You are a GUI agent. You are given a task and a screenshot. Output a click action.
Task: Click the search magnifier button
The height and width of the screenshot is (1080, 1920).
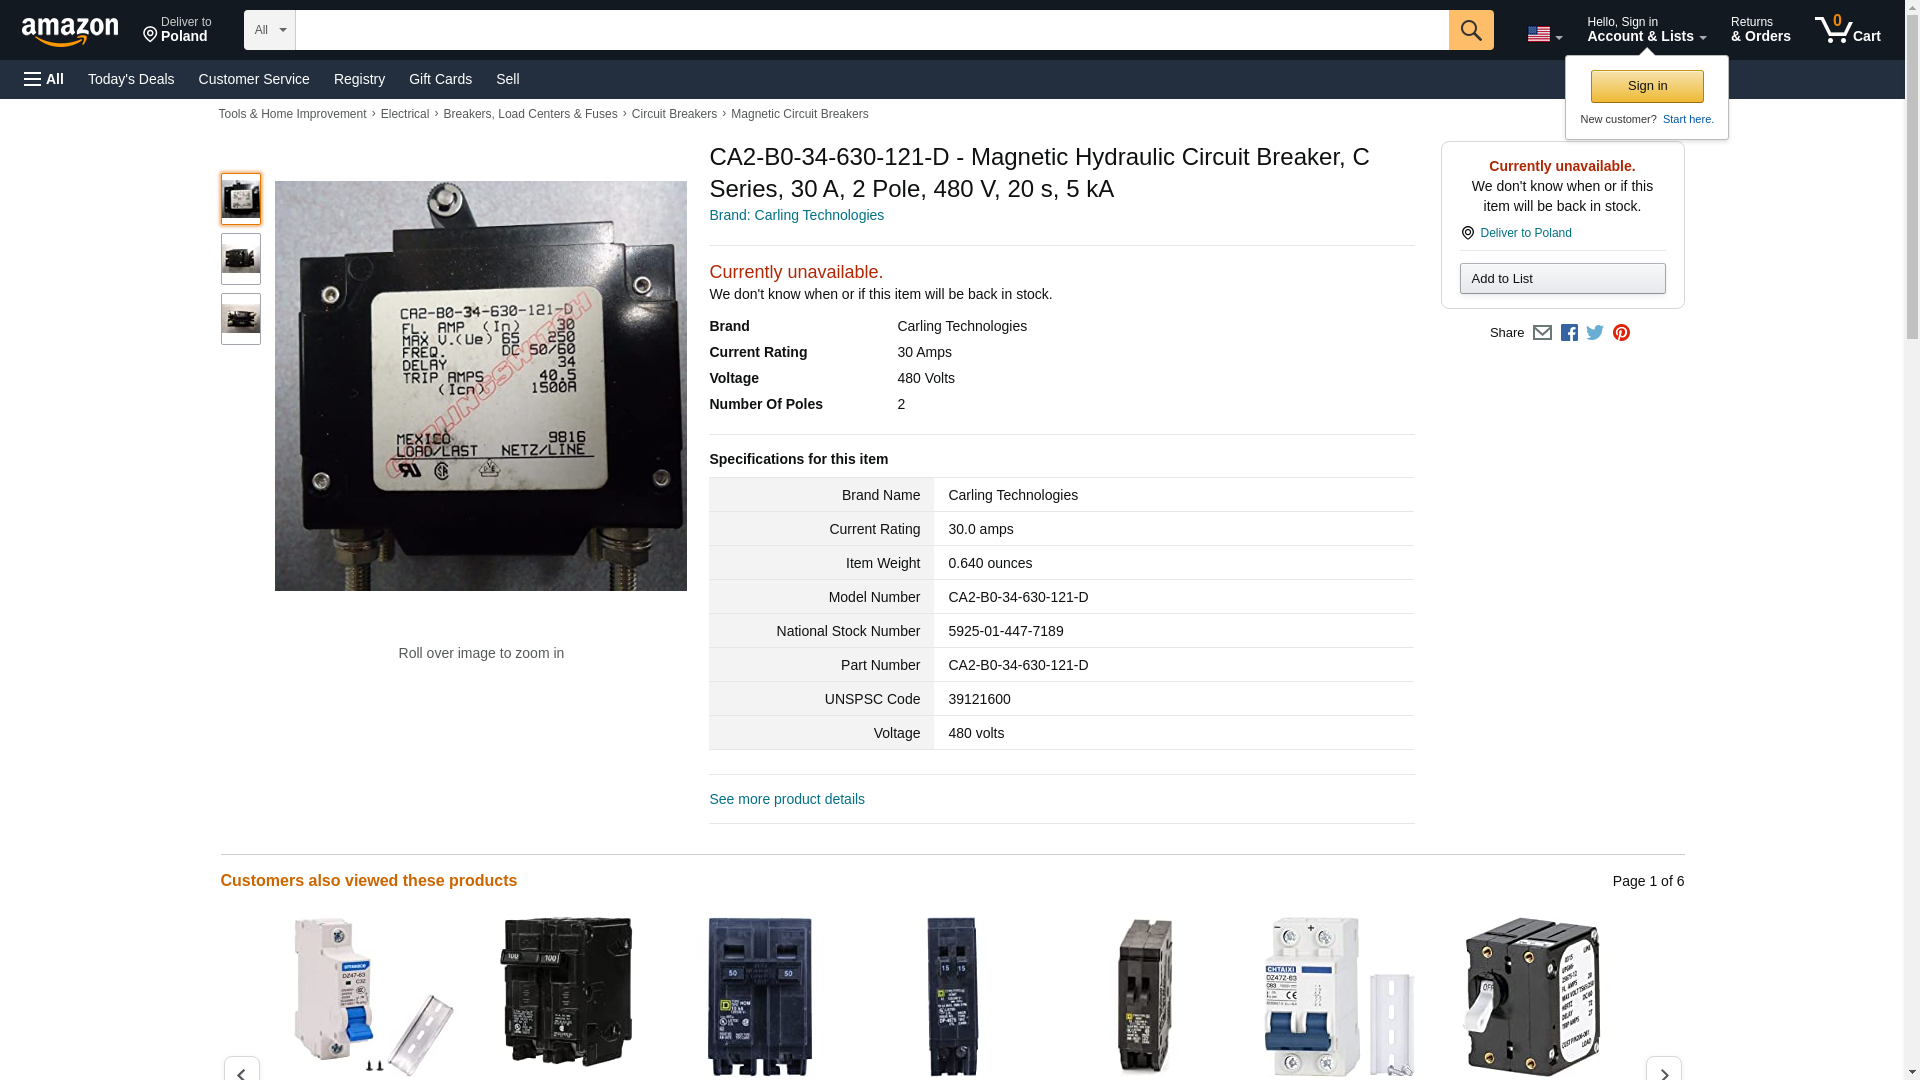1470,30
